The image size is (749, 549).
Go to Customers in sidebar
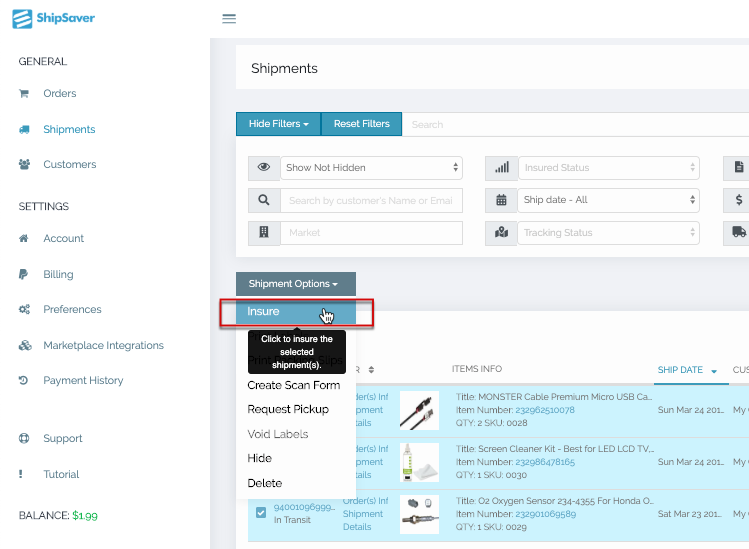tap(70, 164)
